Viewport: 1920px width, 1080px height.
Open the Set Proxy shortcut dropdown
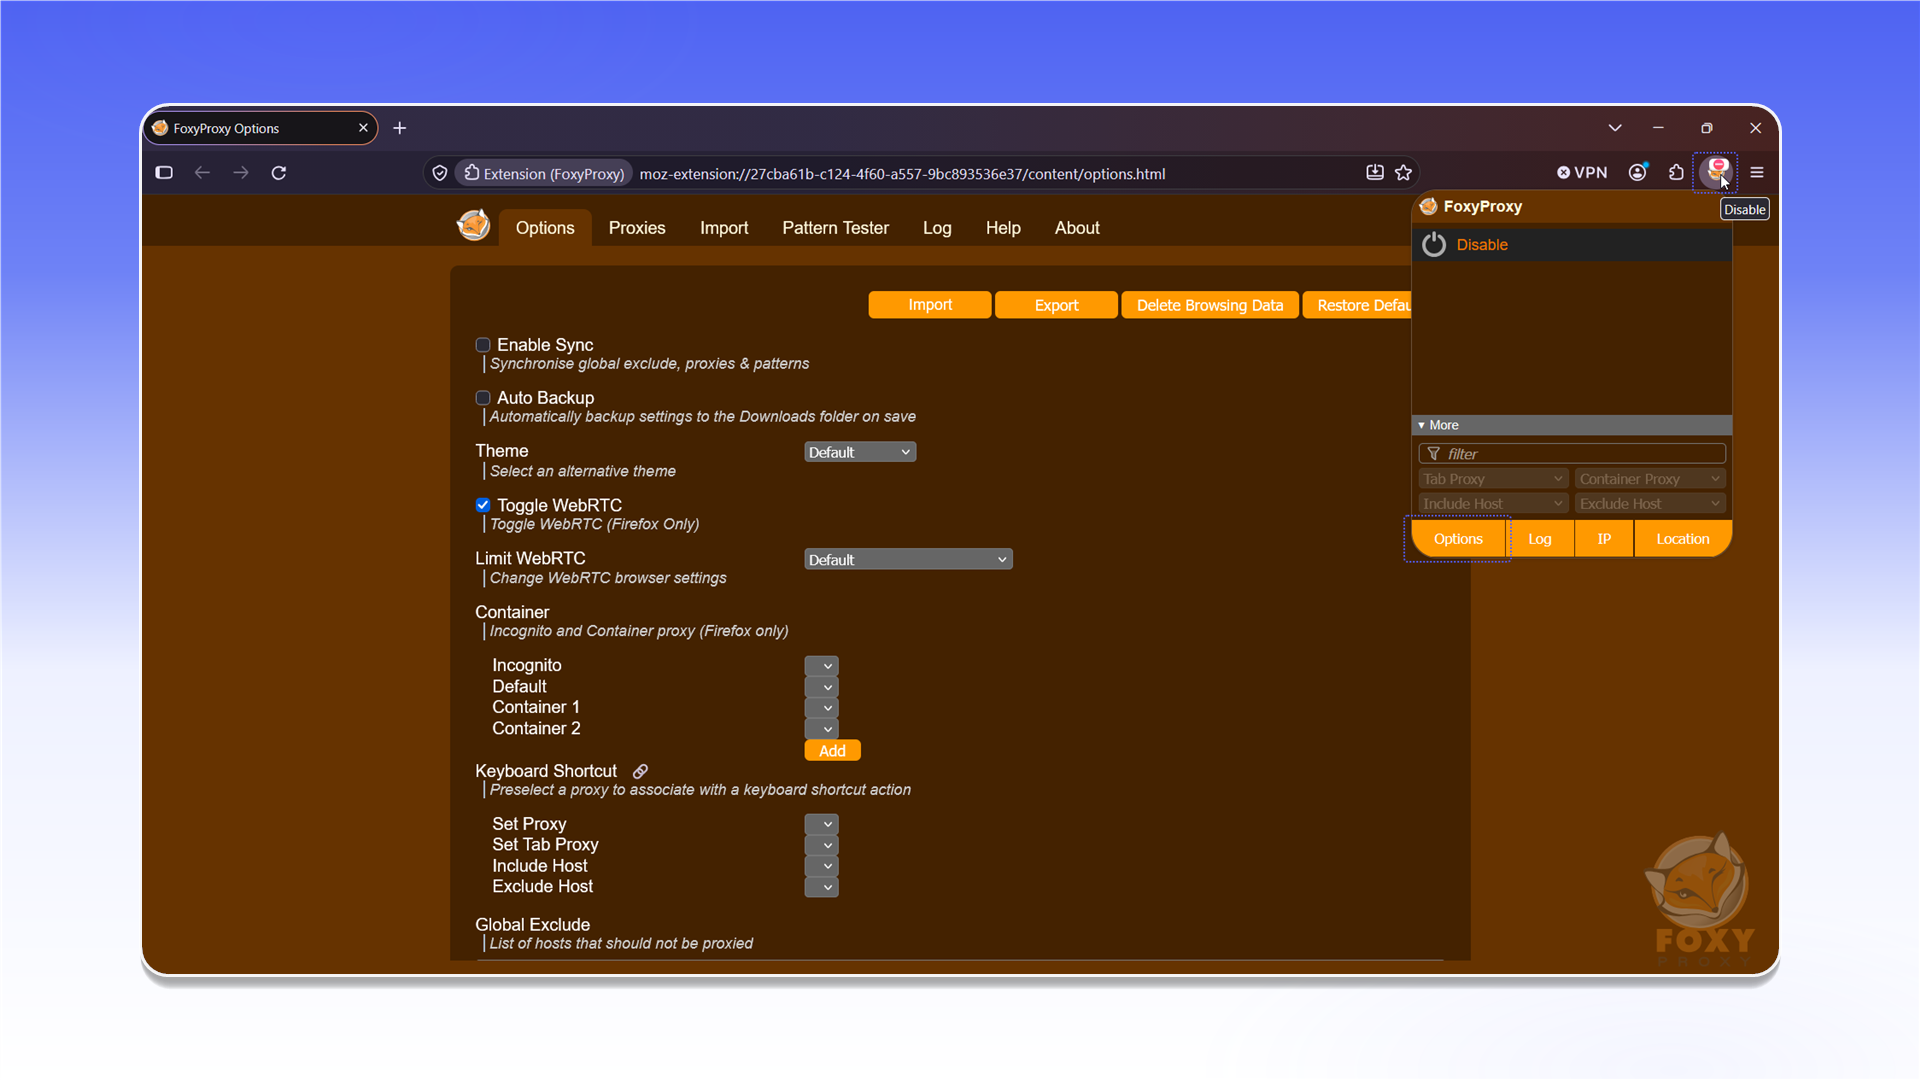(821, 824)
